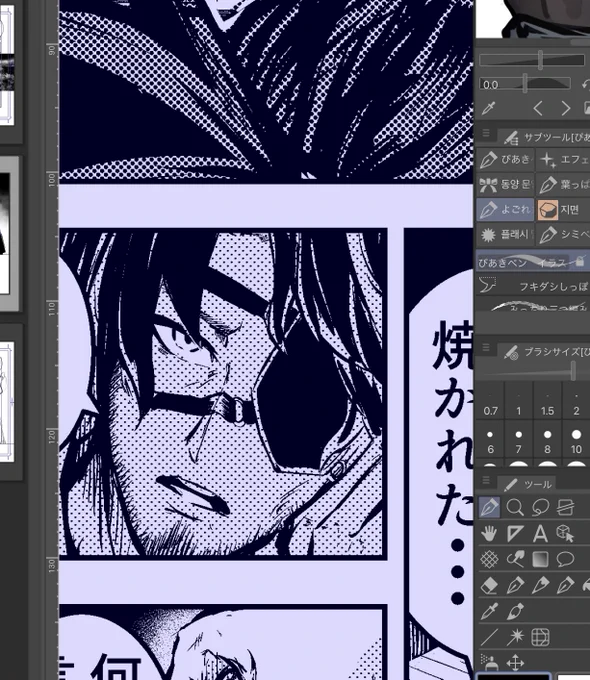Select the straight Line figure tool

(489, 637)
